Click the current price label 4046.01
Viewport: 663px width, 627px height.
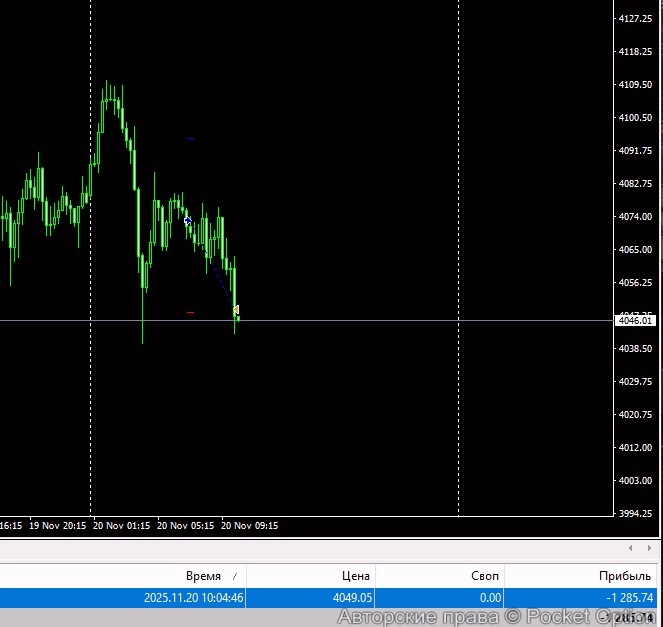(635, 320)
